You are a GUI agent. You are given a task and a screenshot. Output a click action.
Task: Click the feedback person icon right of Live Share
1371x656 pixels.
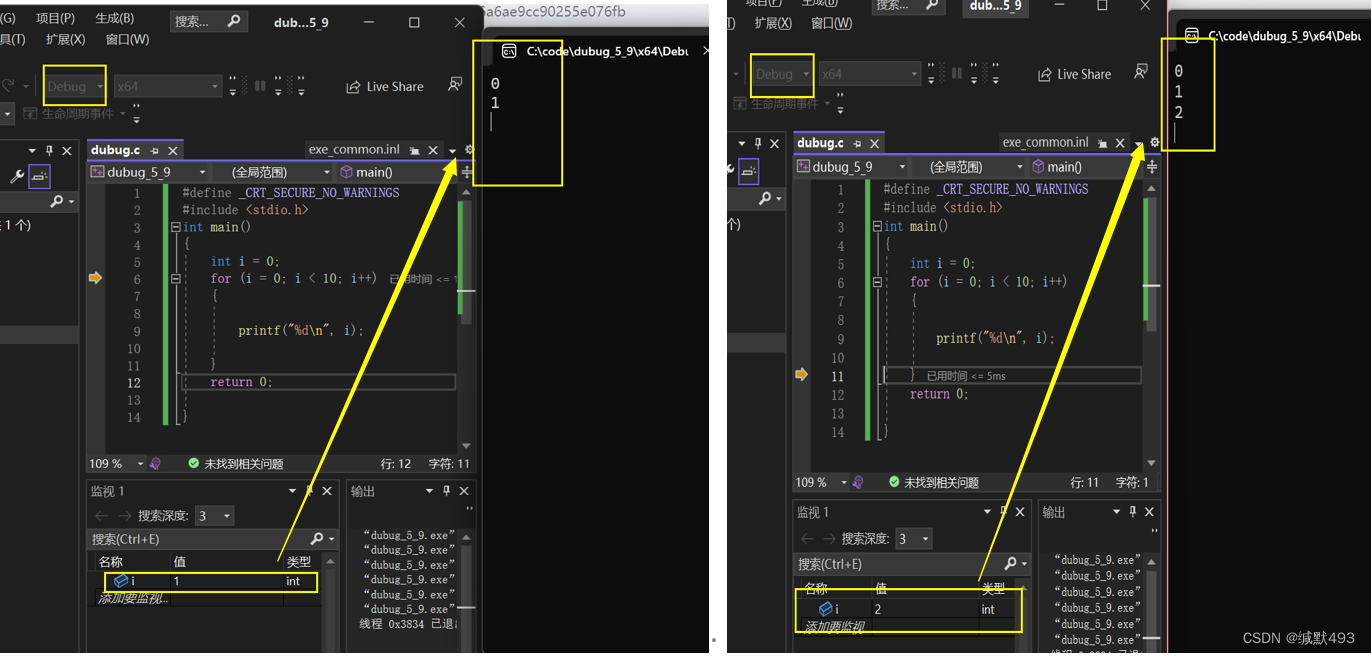point(455,84)
